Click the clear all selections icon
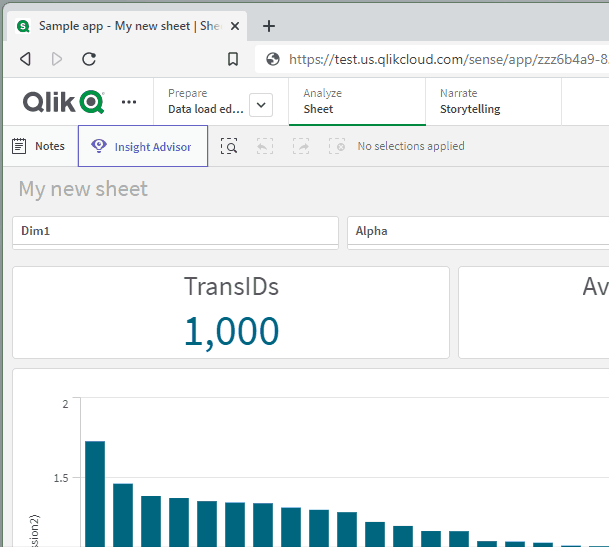 pyautogui.click(x=337, y=147)
